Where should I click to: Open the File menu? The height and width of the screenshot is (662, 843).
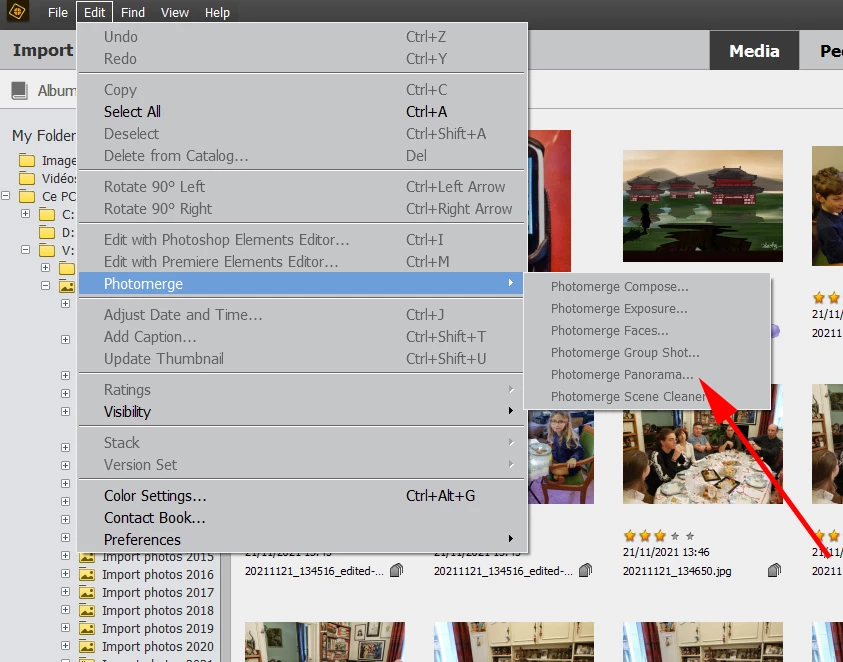pyautogui.click(x=58, y=12)
